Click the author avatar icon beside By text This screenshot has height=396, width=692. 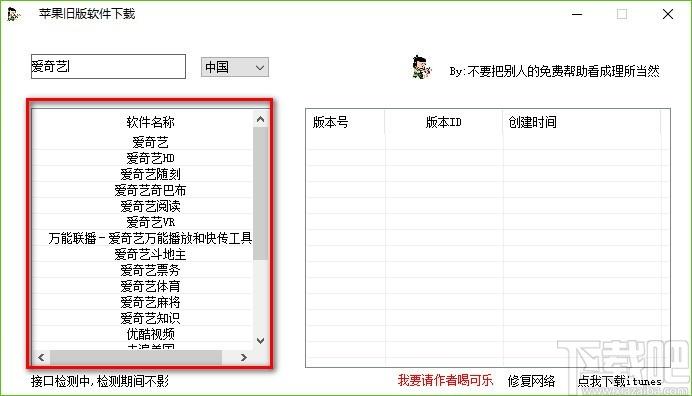(x=421, y=68)
